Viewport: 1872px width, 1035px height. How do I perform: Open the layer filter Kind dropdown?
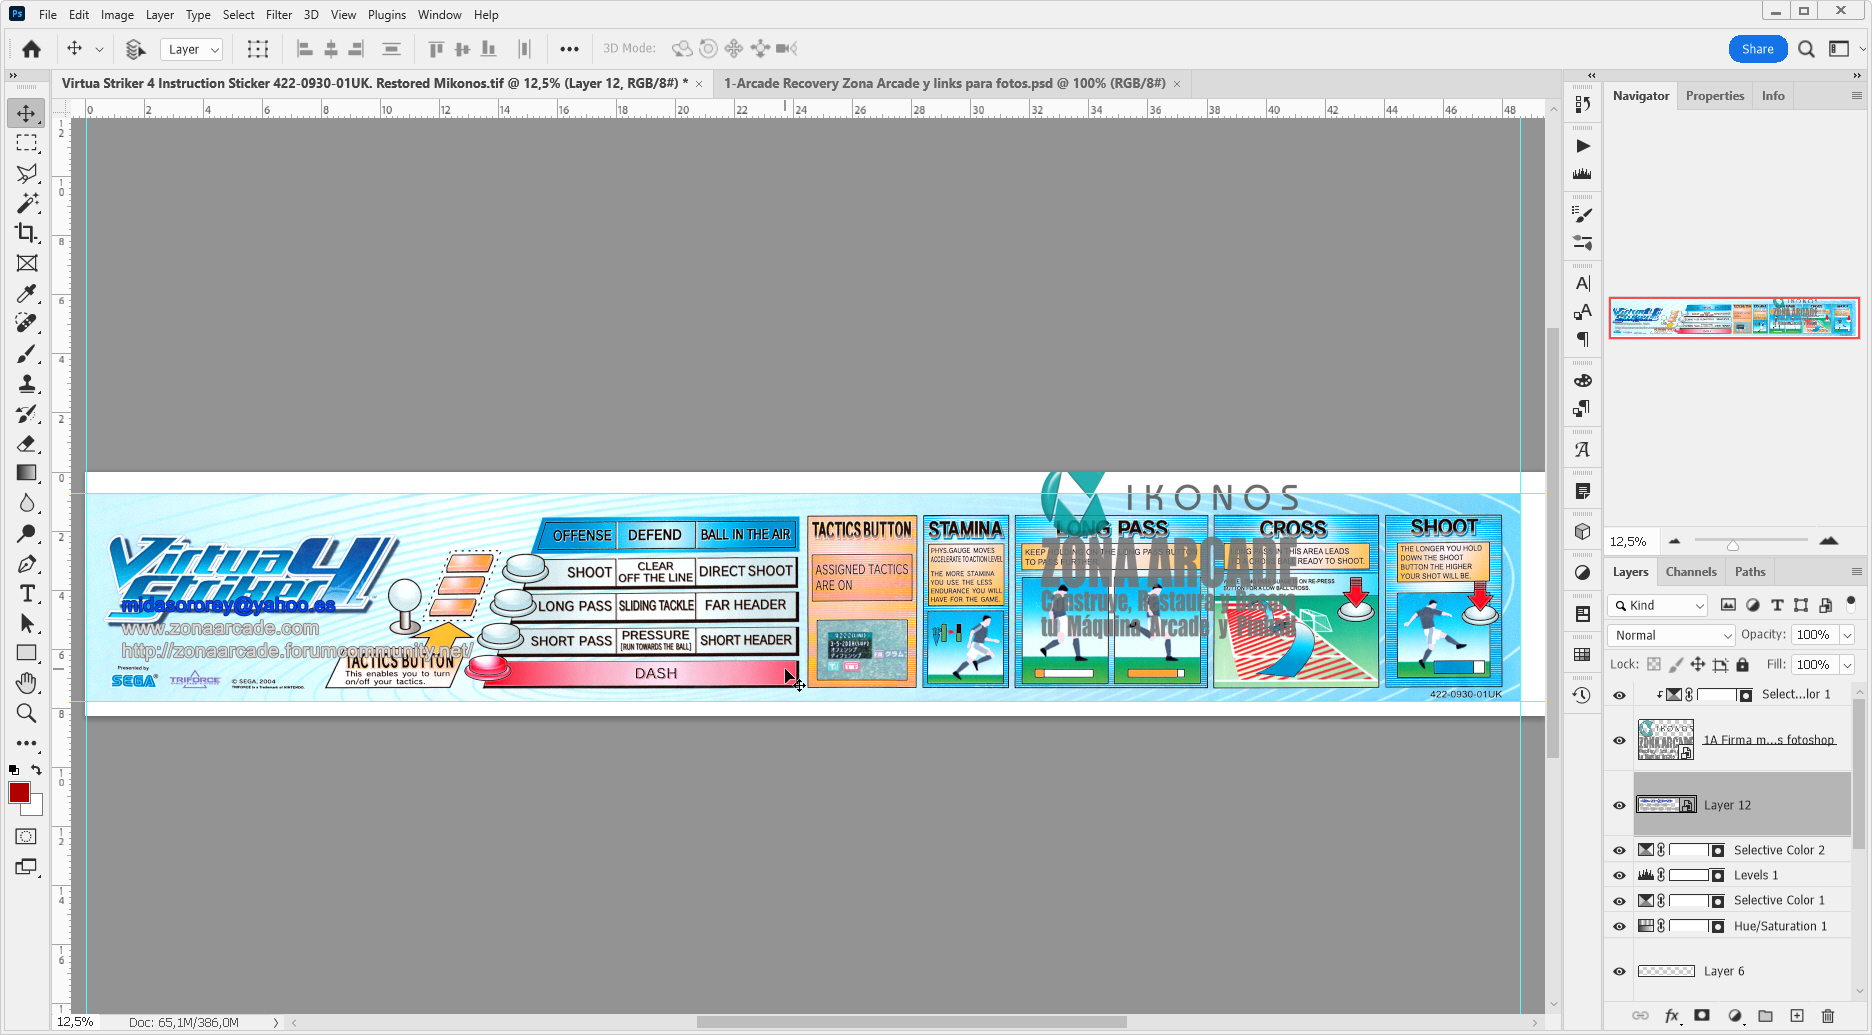click(x=1658, y=605)
